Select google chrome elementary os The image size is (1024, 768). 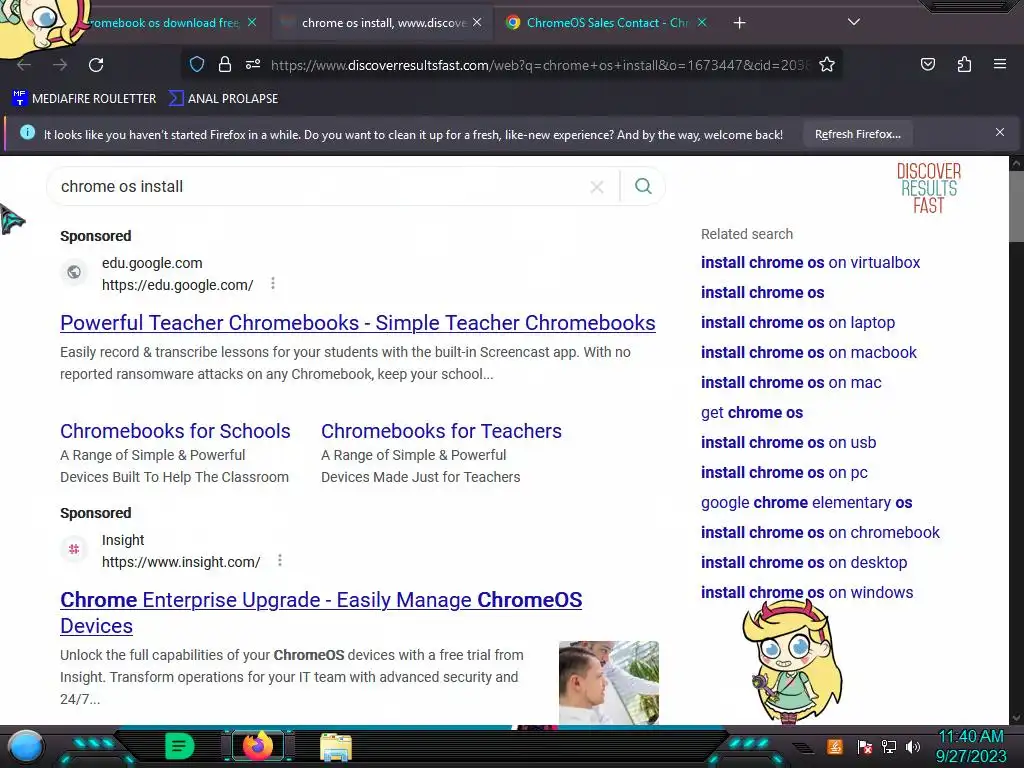(807, 503)
